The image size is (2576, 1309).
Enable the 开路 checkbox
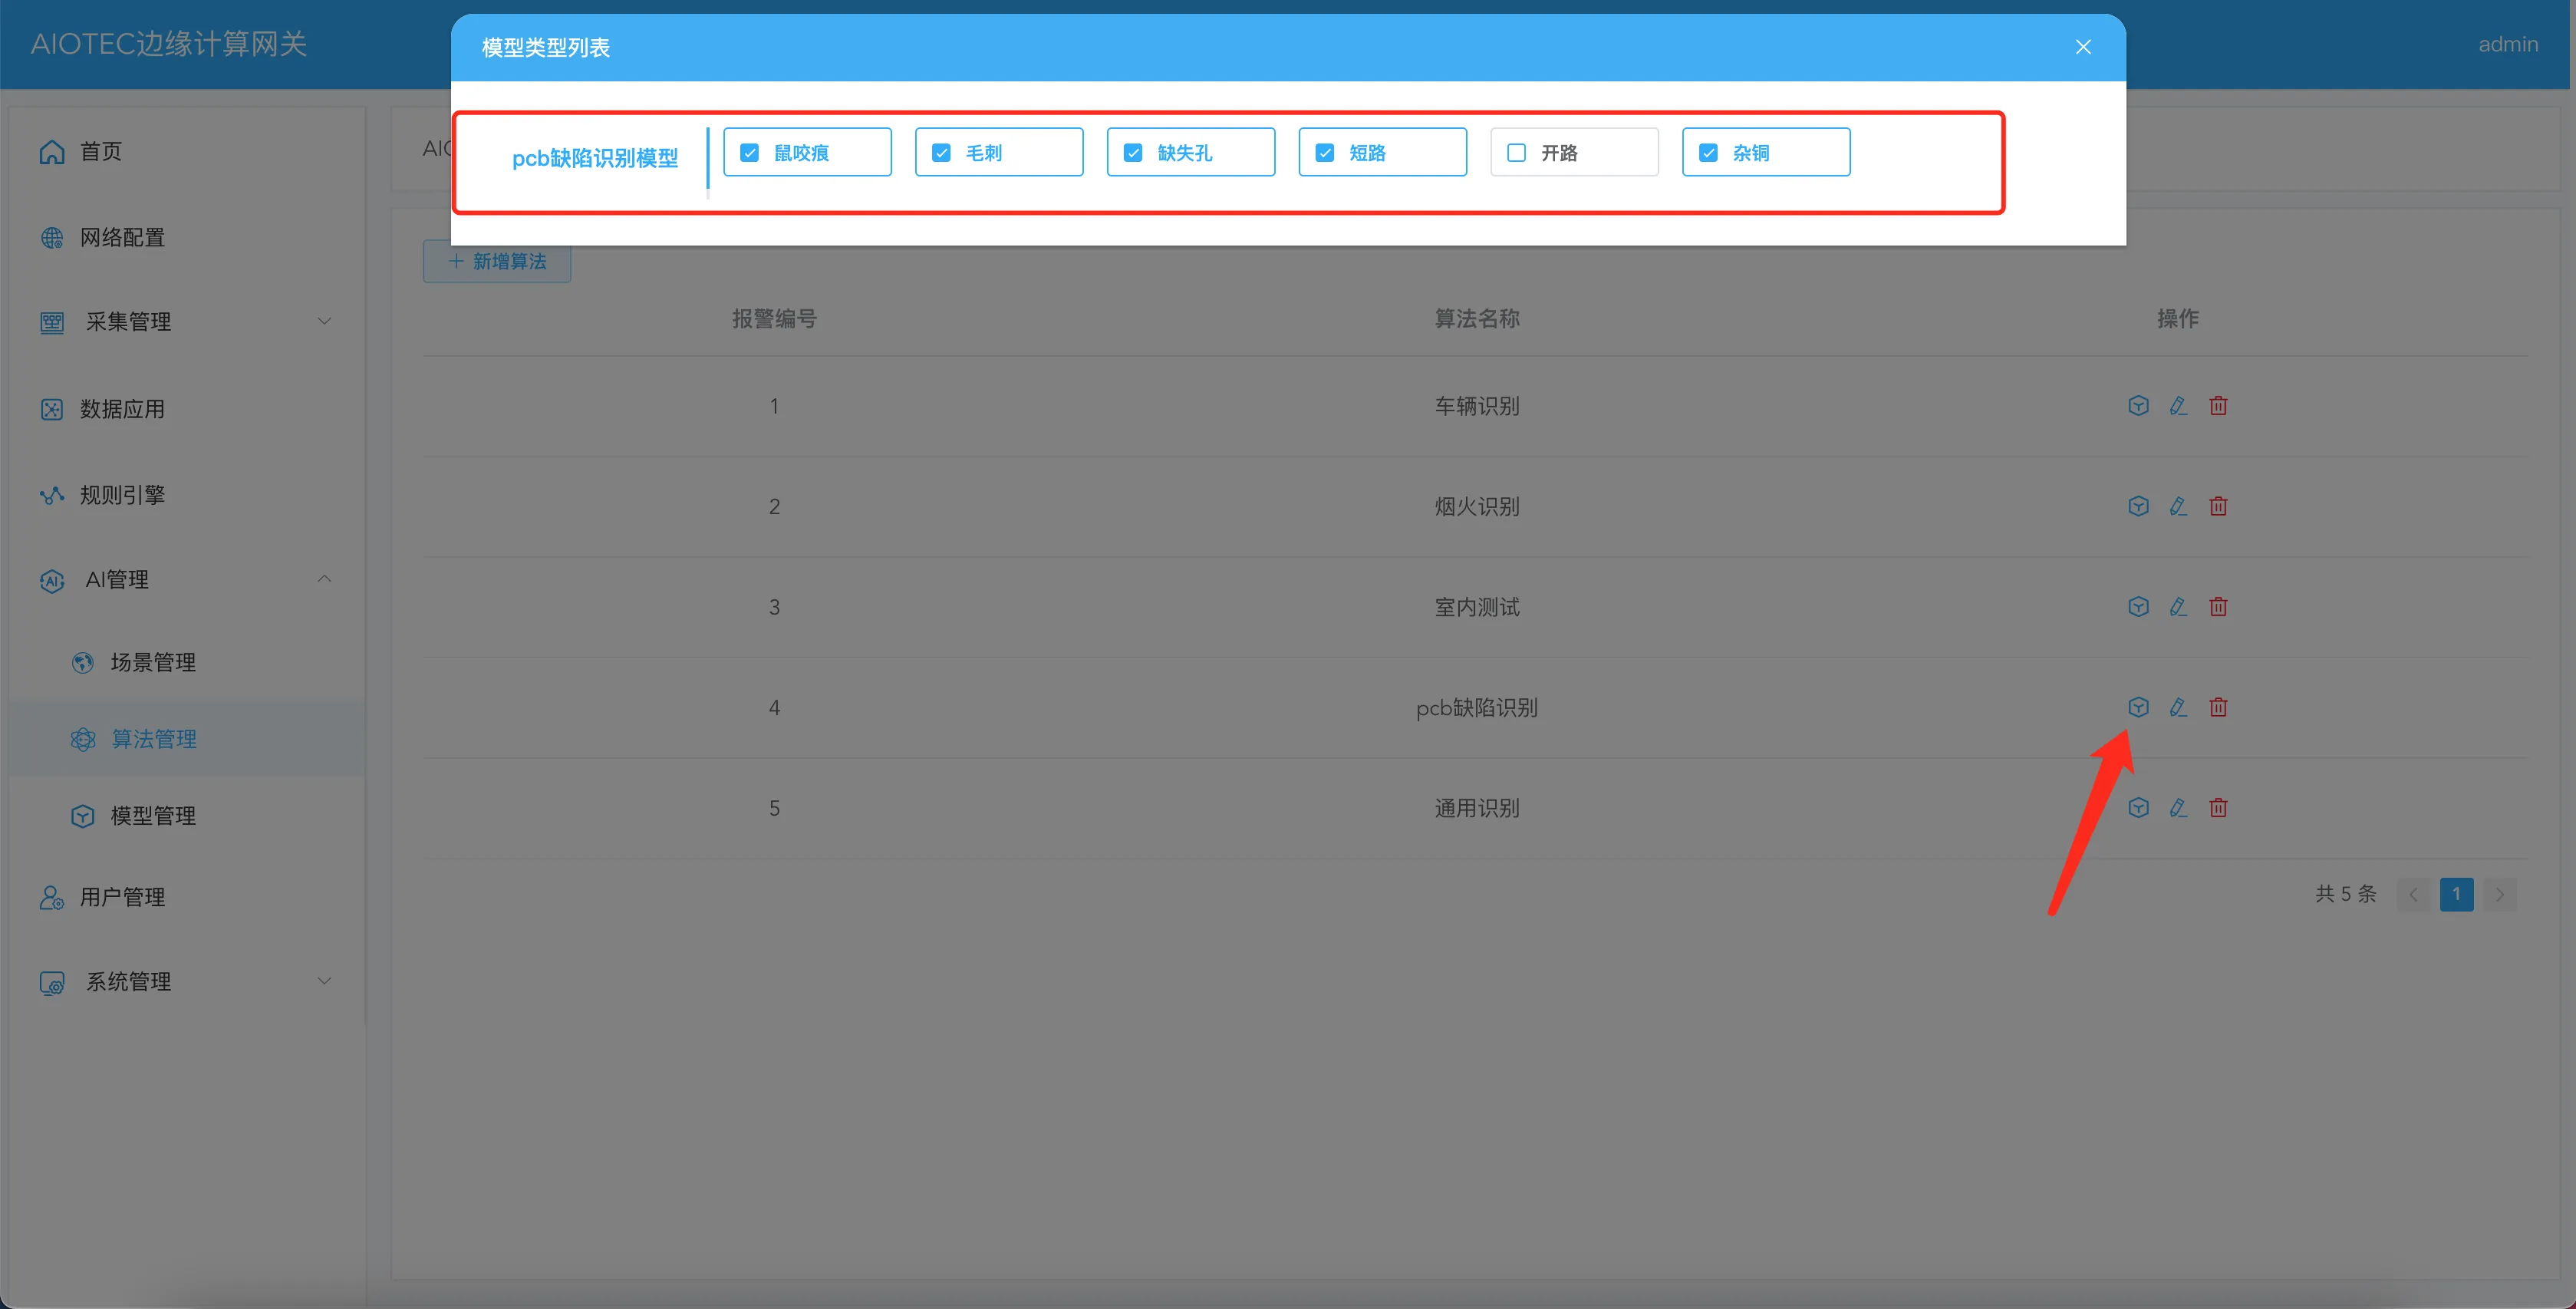point(1516,153)
